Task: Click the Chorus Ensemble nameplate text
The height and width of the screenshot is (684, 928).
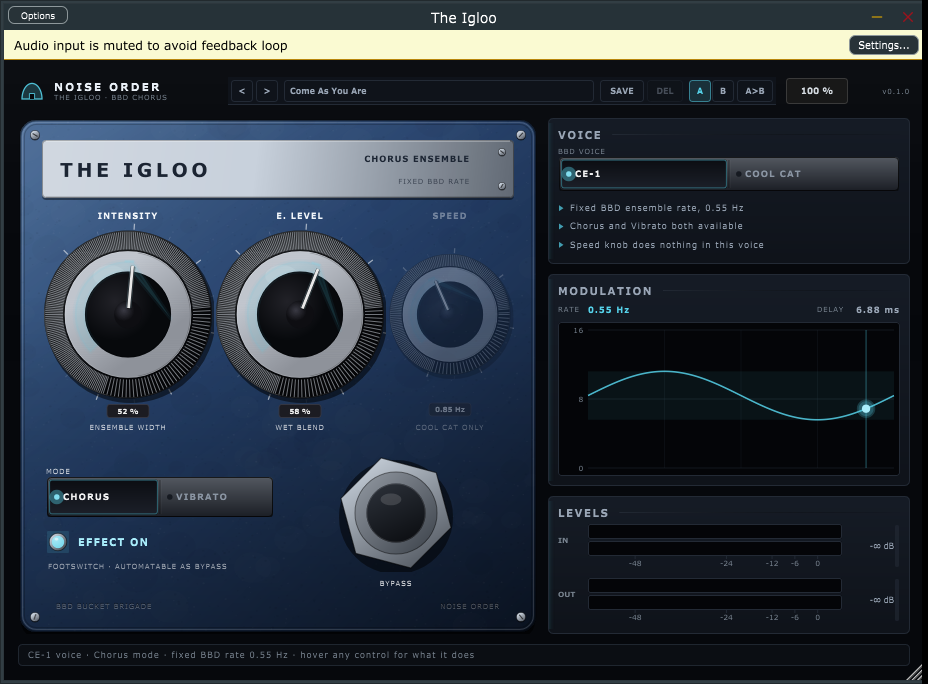Action: click(x=417, y=159)
